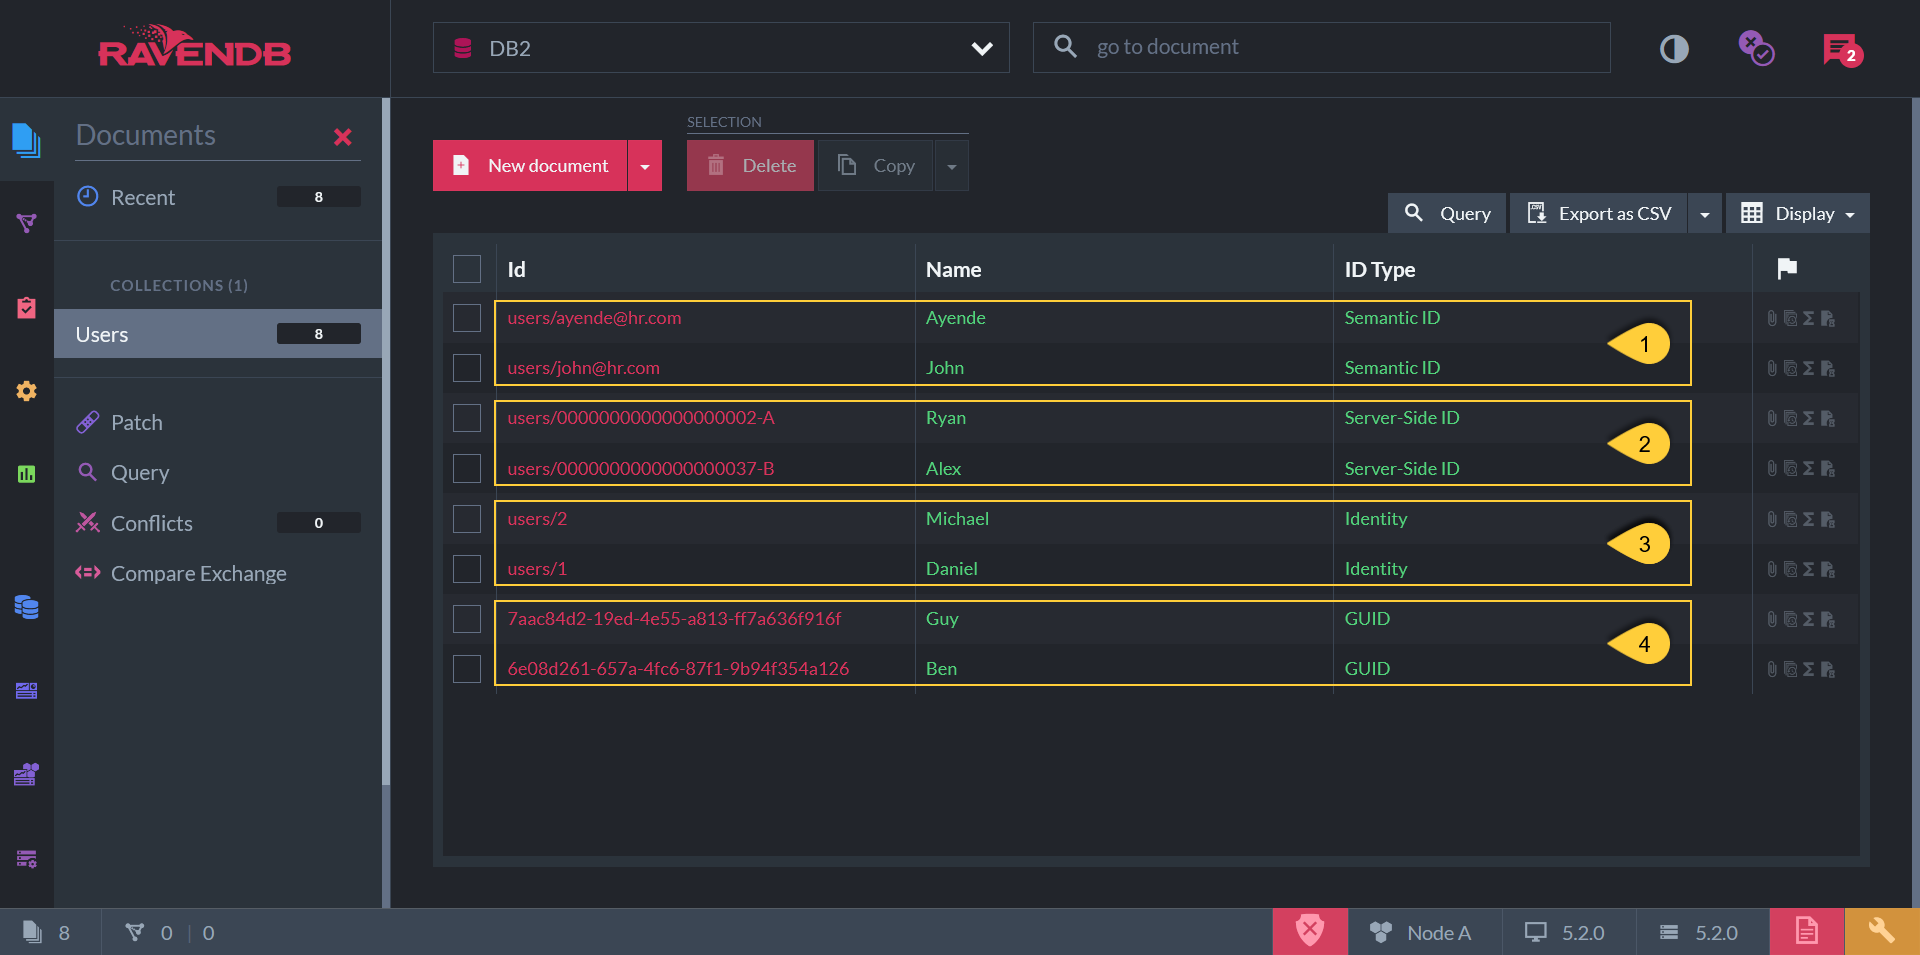Click Node A cluster indicator
The height and width of the screenshot is (955, 1920).
(x=1421, y=932)
